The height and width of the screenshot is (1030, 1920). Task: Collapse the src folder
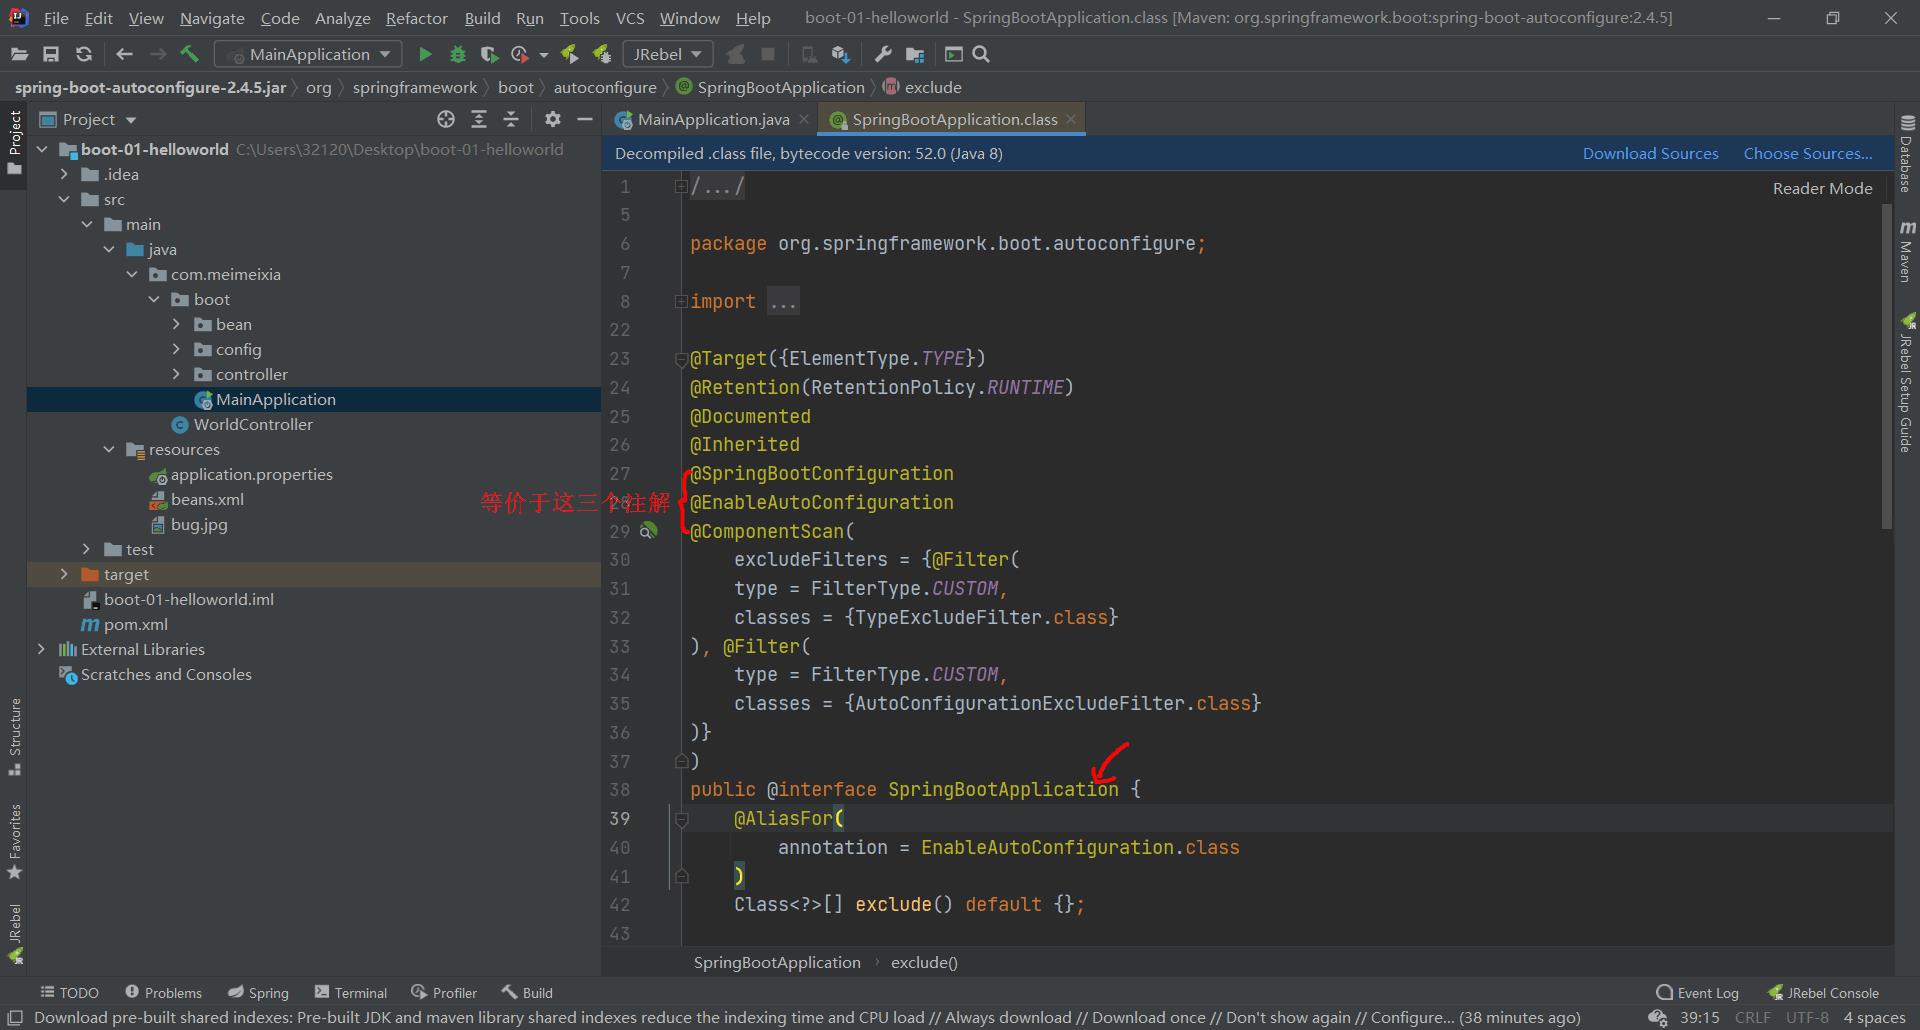[x=64, y=199]
